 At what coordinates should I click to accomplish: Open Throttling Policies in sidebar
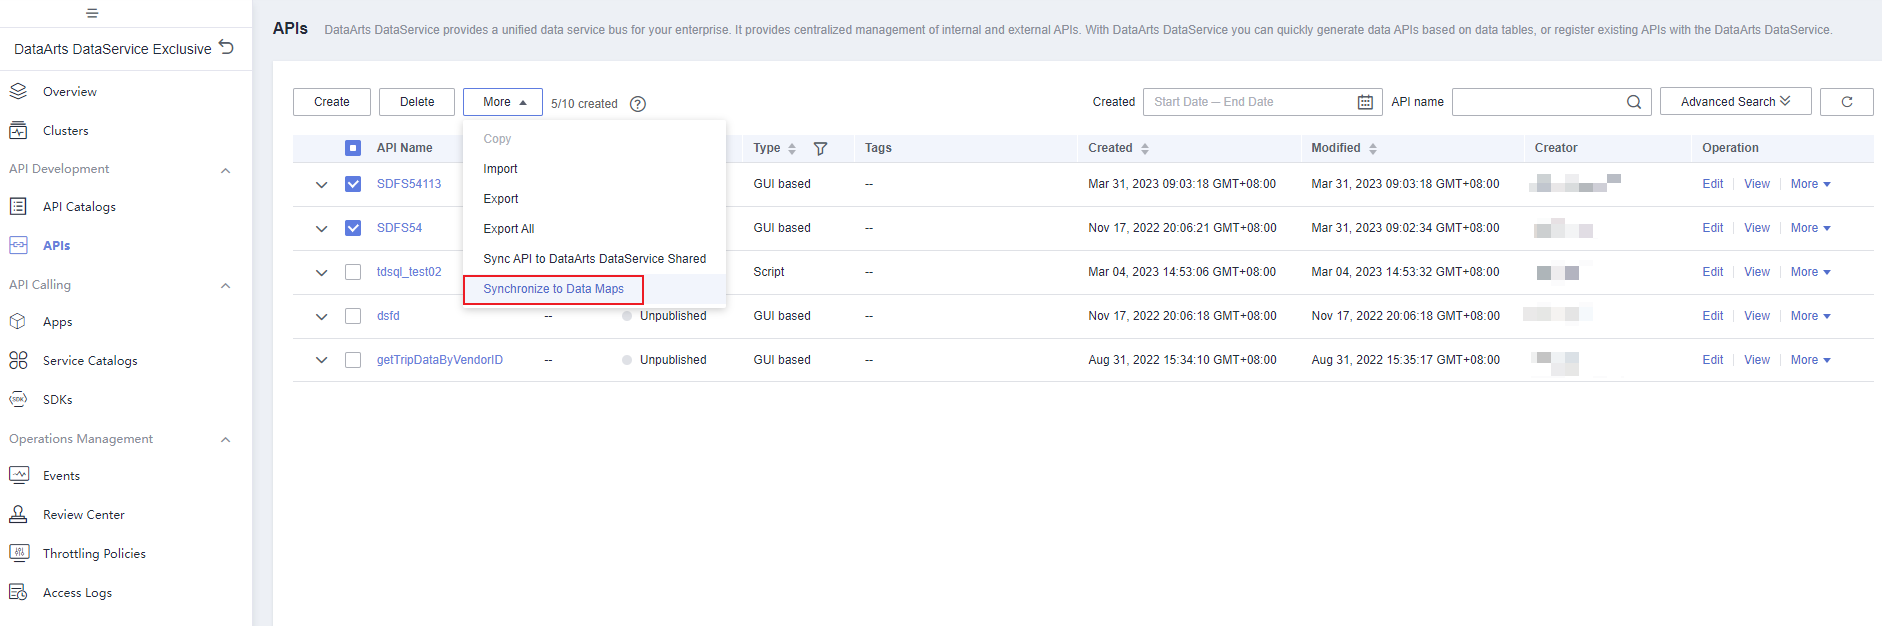click(x=94, y=553)
